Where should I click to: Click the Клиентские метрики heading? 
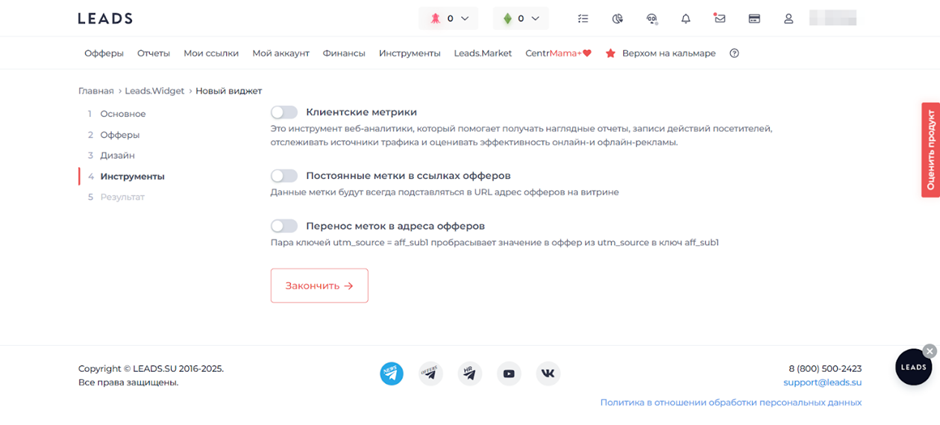click(x=361, y=112)
